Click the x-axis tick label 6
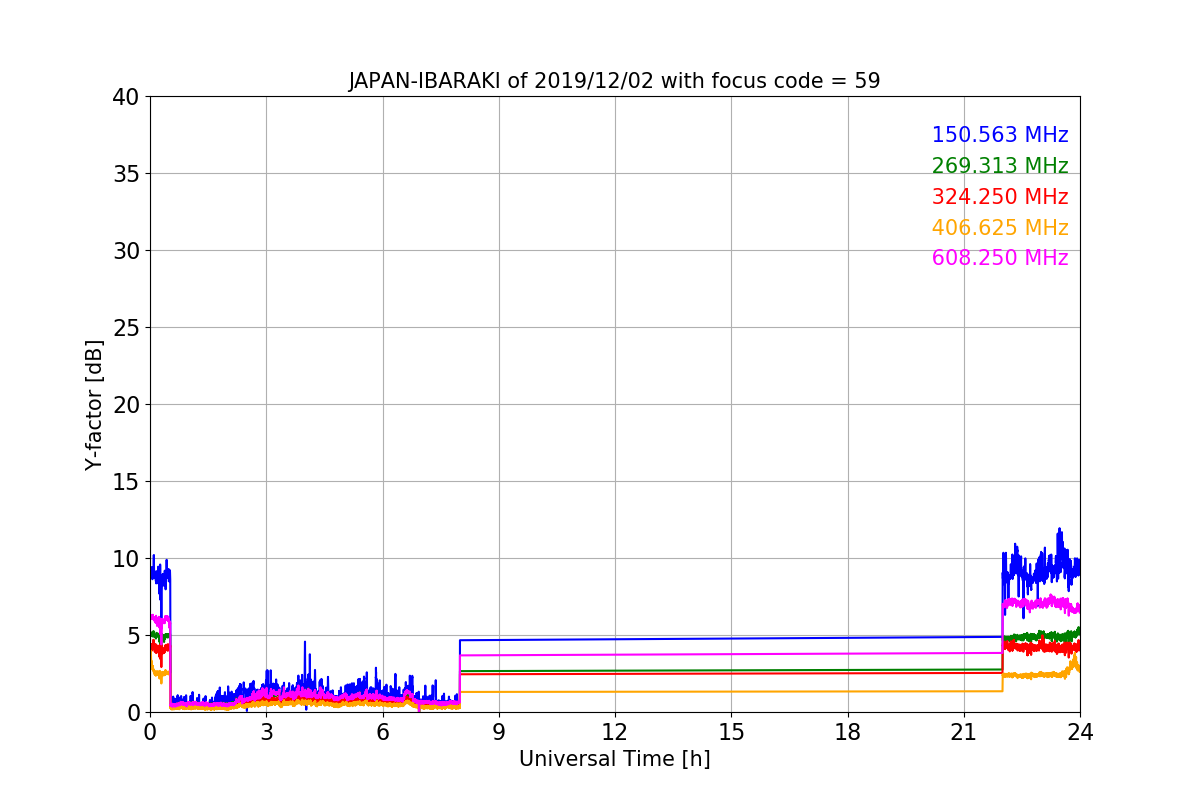This screenshot has width=1200, height=800. click(x=382, y=732)
